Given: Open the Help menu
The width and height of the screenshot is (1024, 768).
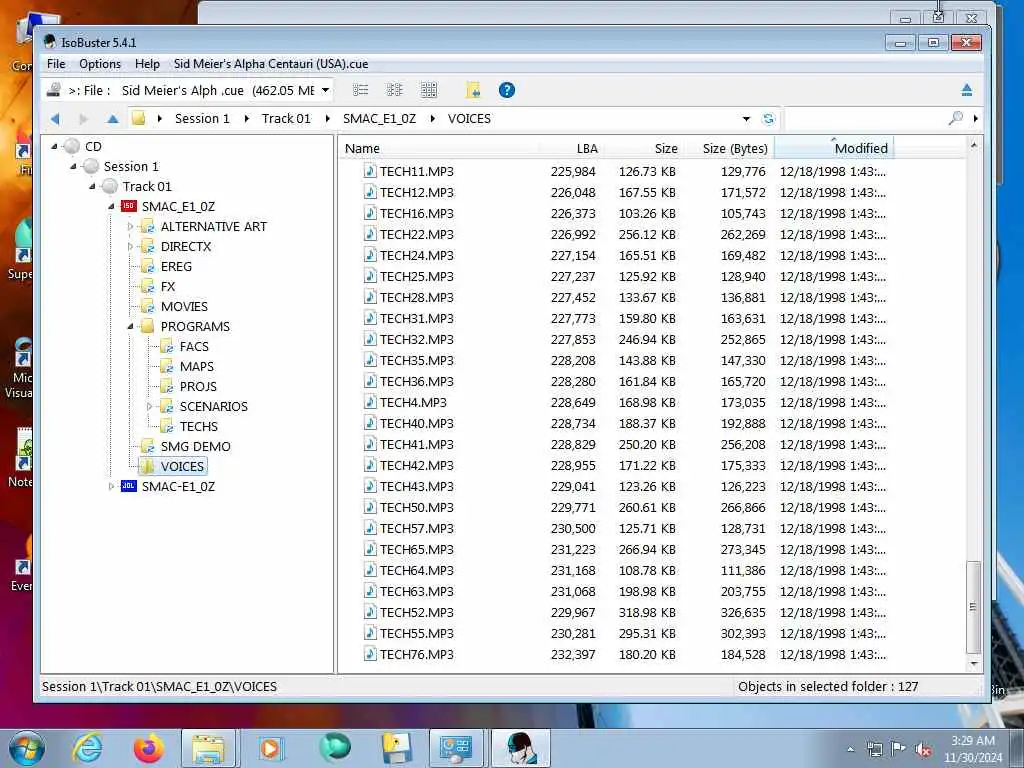Looking at the screenshot, I should point(147,64).
